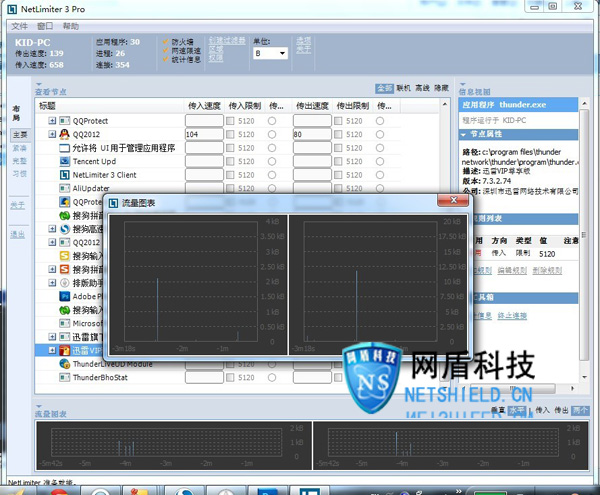Screen dimensions: 600x495
Task: Toggle 防火墙 firewall checkmark
Action: tap(166, 41)
